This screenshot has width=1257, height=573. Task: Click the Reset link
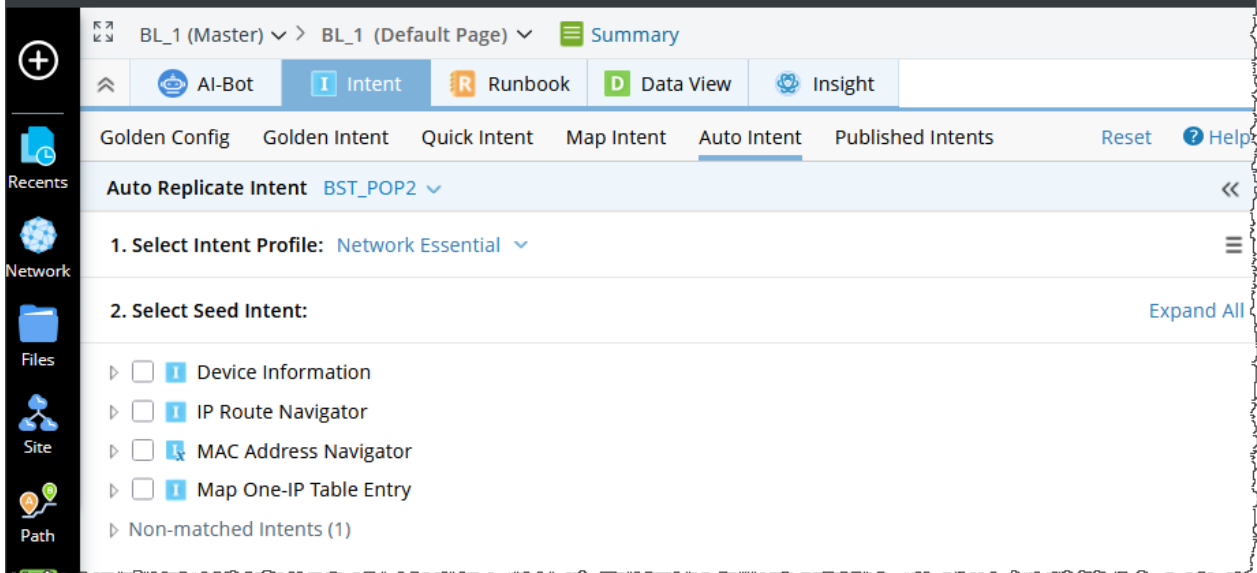[x=1126, y=138]
